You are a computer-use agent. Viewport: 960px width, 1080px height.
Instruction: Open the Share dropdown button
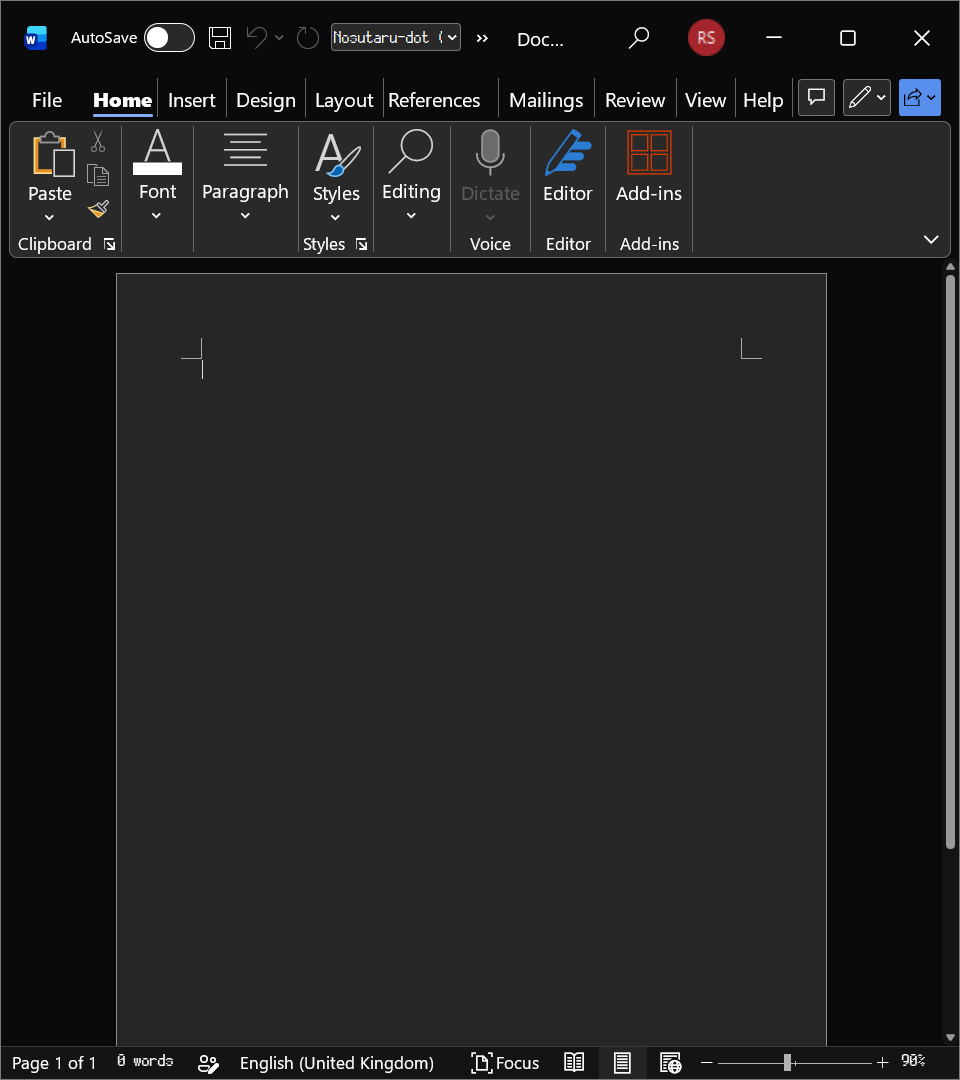click(919, 98)
